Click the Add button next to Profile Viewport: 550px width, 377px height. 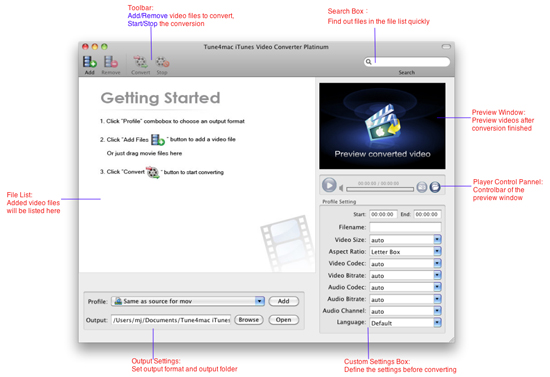tap(284, 301)
